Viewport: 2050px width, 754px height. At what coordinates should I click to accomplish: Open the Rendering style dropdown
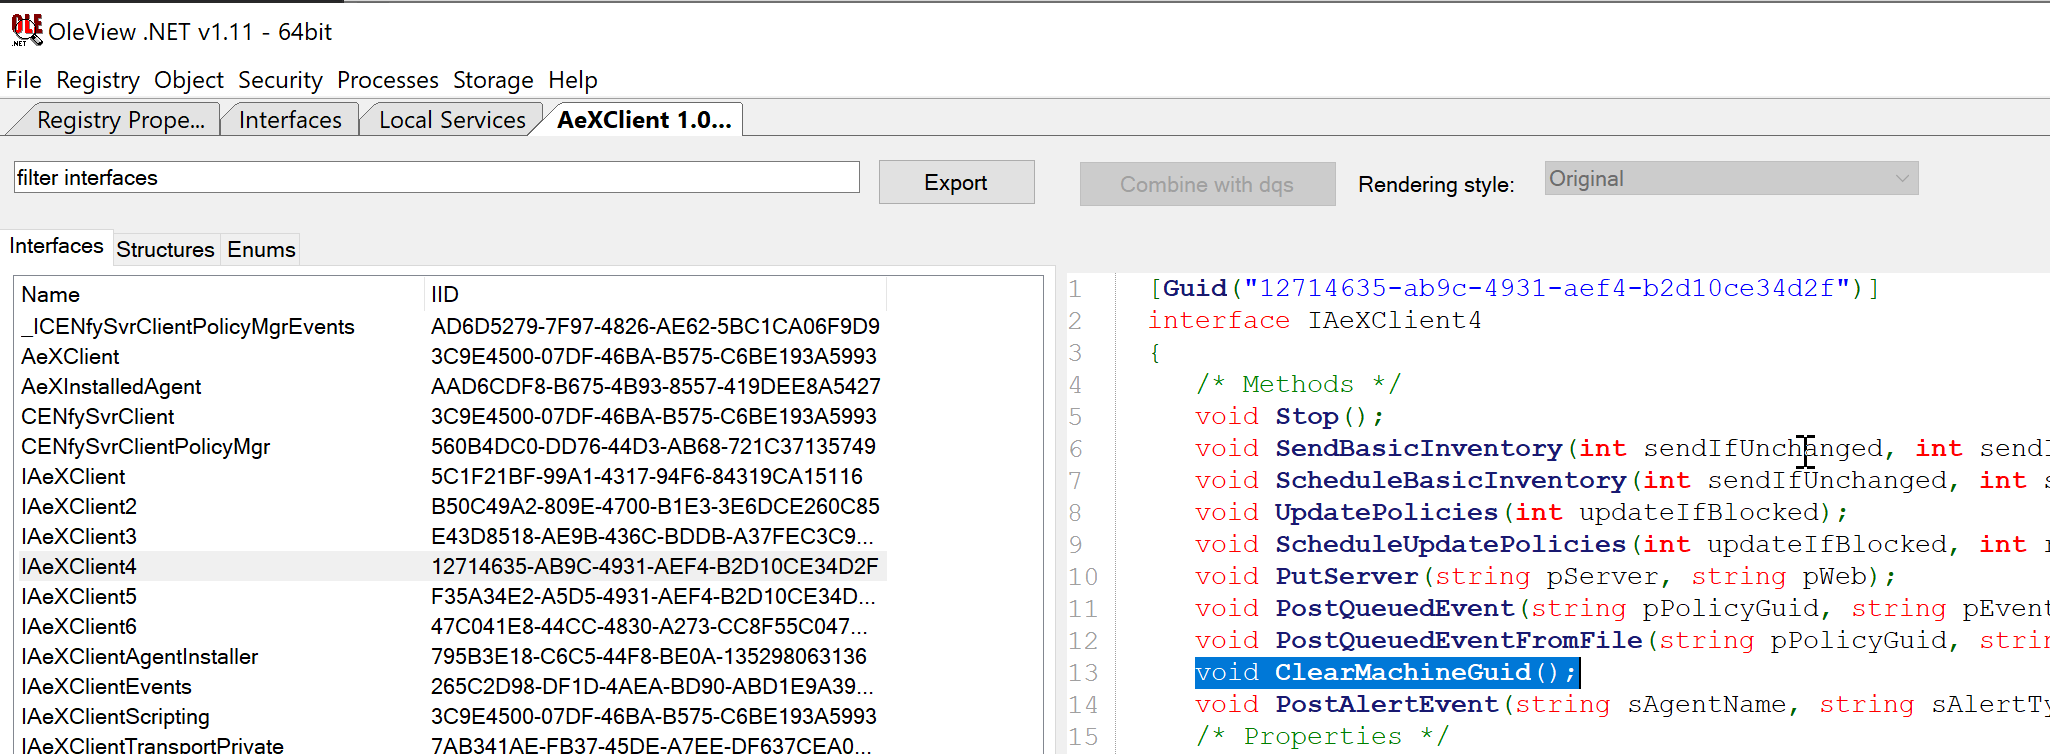click(x=1731, y=178)
